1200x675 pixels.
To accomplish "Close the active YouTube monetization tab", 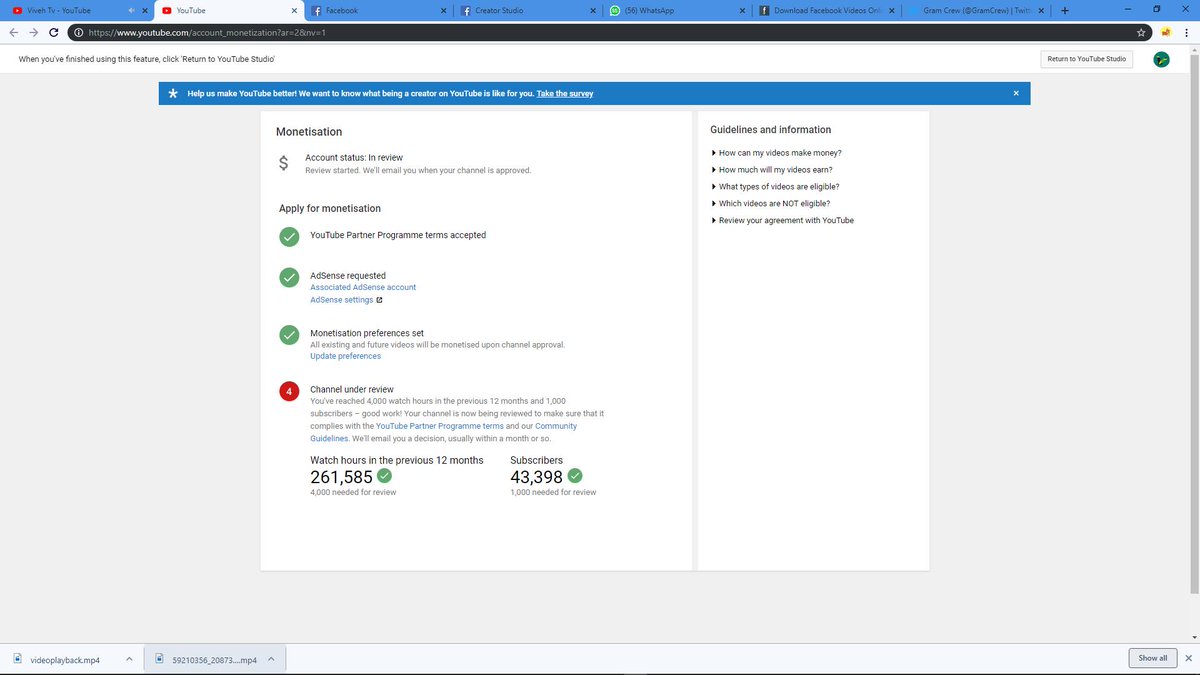I will point(292,10).
